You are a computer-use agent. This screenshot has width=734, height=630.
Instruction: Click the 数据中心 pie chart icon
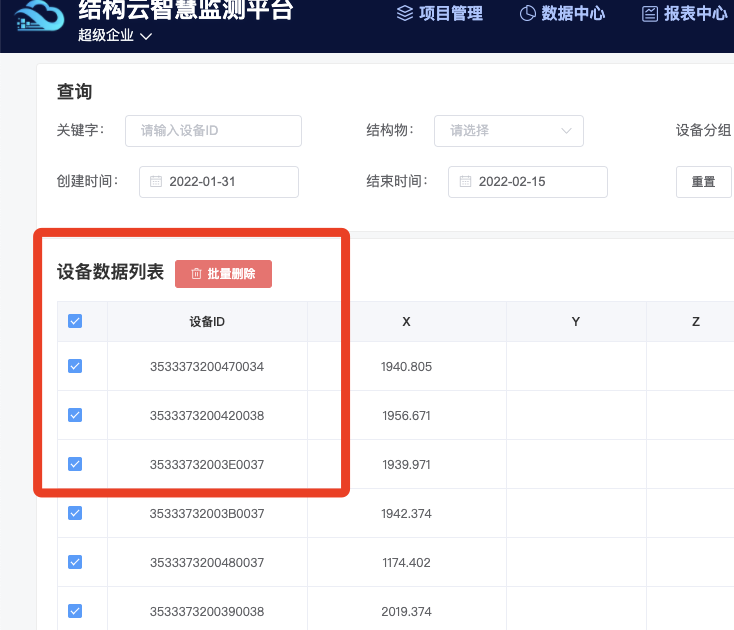[x=528, y=13]
